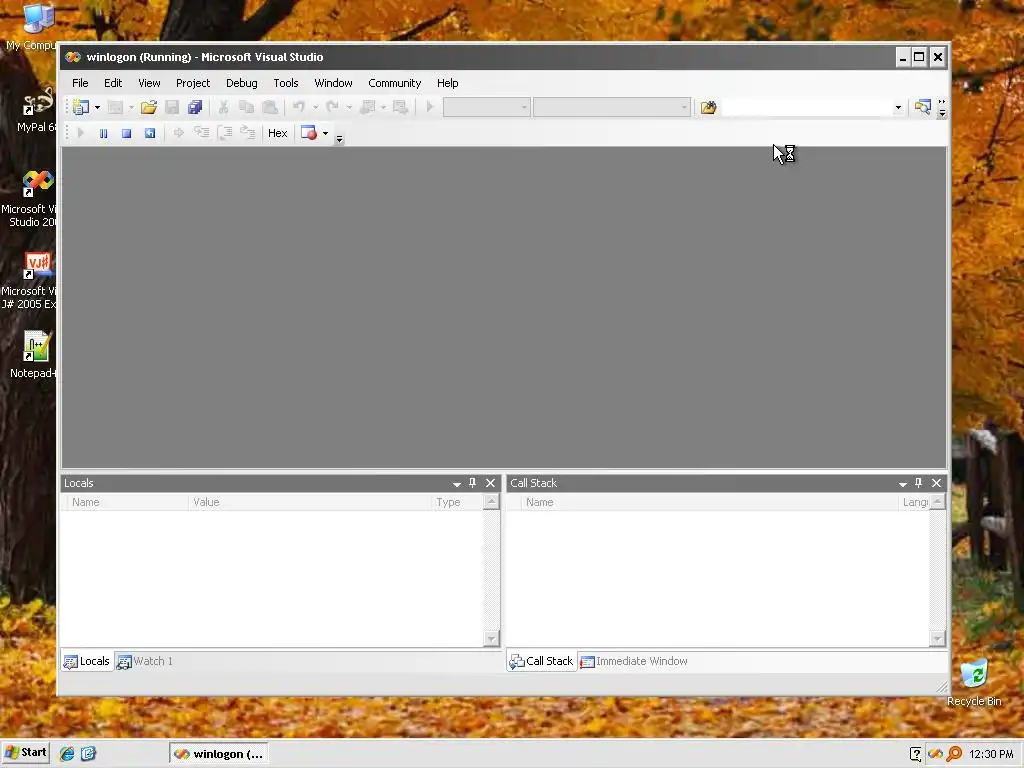Click inside the Find text box

(x=807, y=108)
